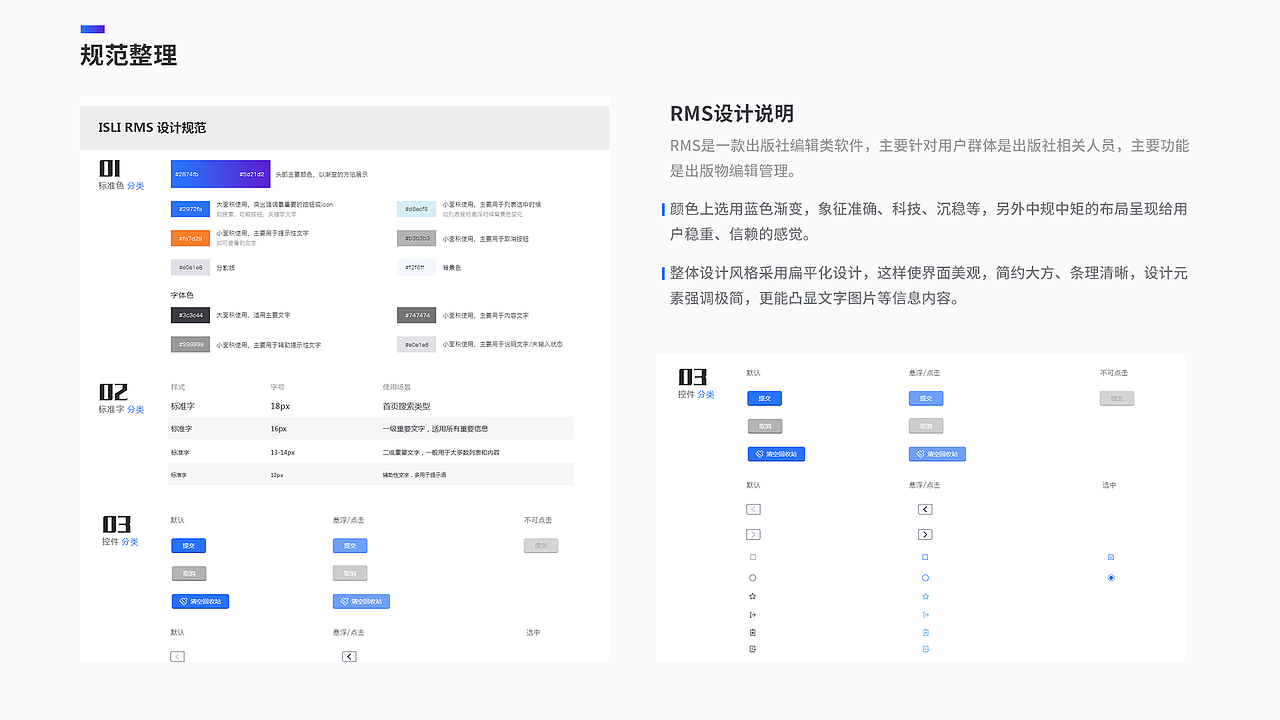The width and height of the screenshot is (1280, 720).
Task: Click the default gray forward arrow button
Action: 753,535
